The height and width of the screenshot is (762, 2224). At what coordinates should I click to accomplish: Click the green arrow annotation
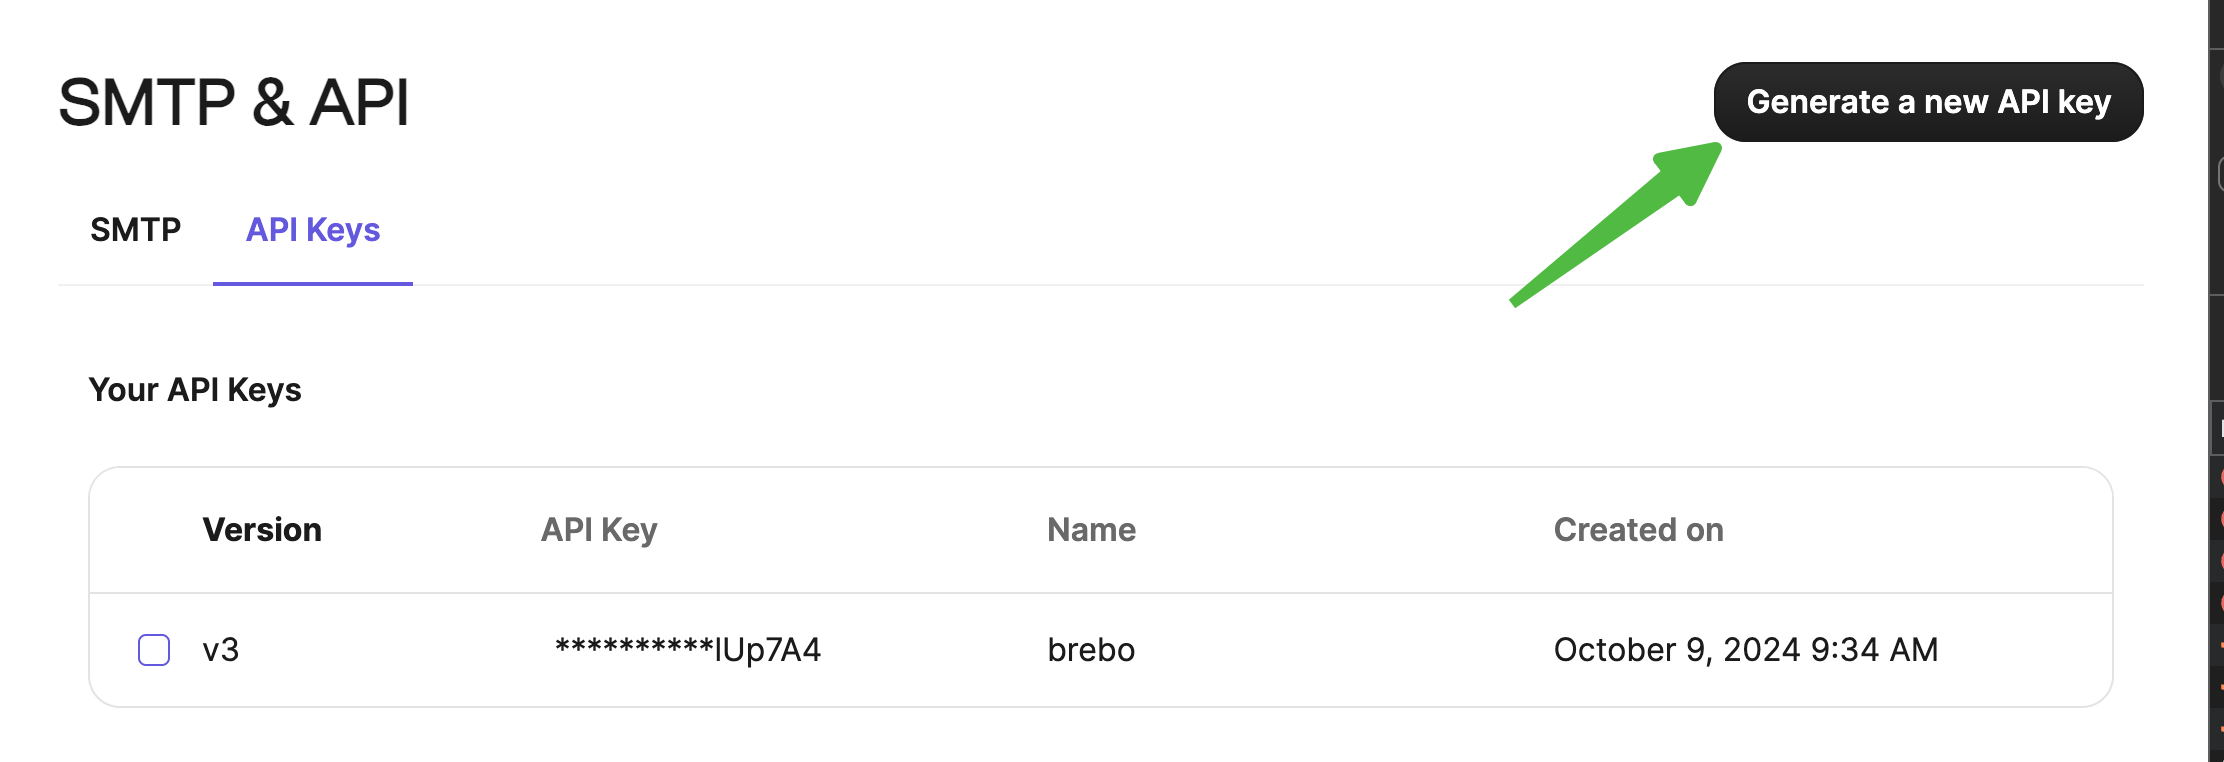coord(1617,224)
